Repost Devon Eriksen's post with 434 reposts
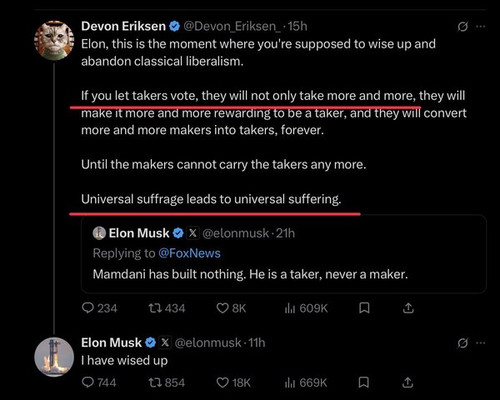This screenshot has height=400, width=500. [x=166, y=308]
